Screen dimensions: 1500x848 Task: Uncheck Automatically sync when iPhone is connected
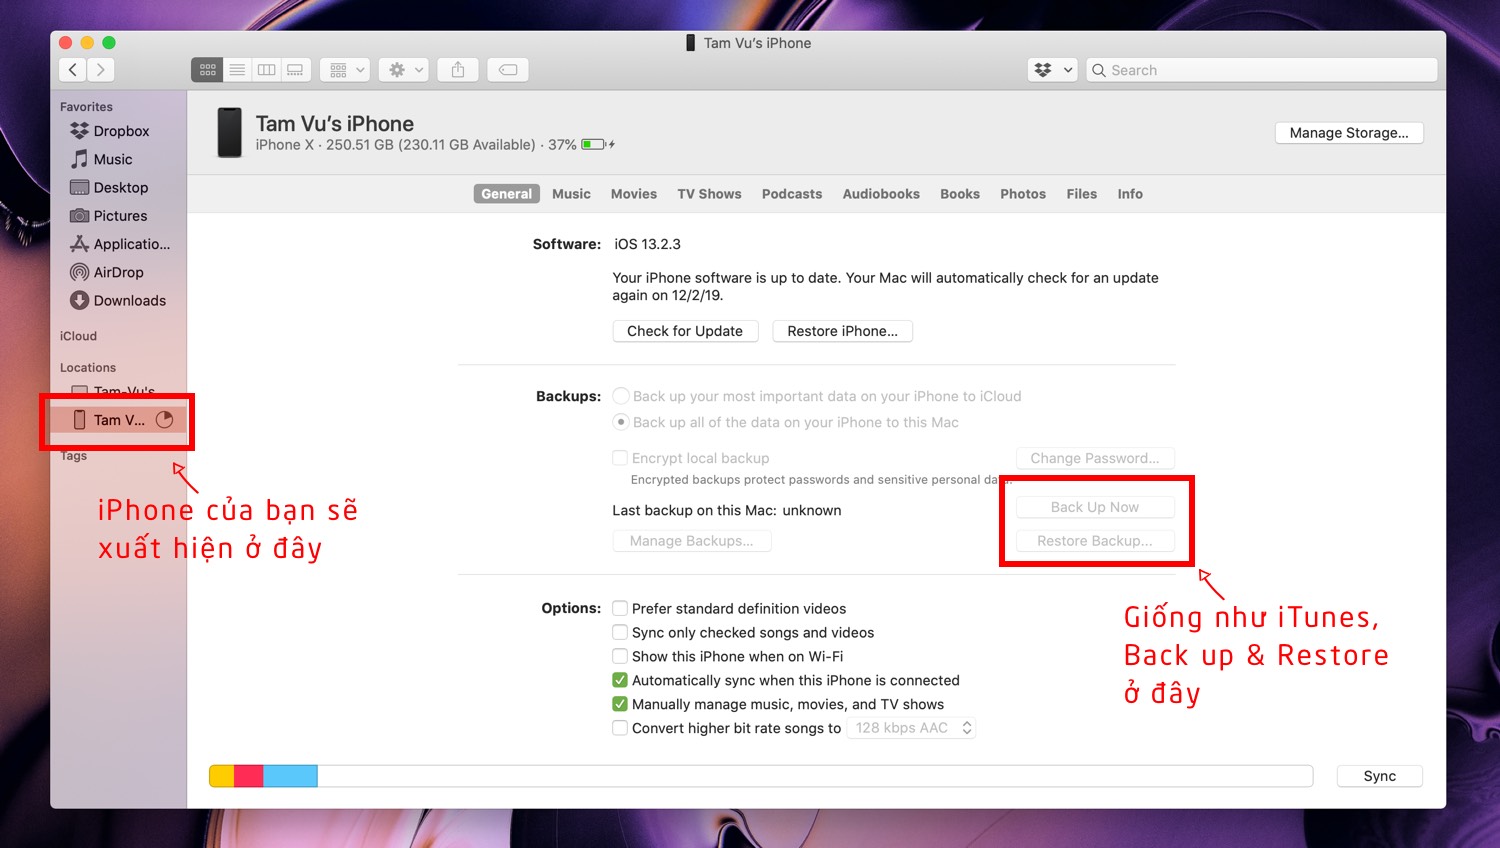620,680
